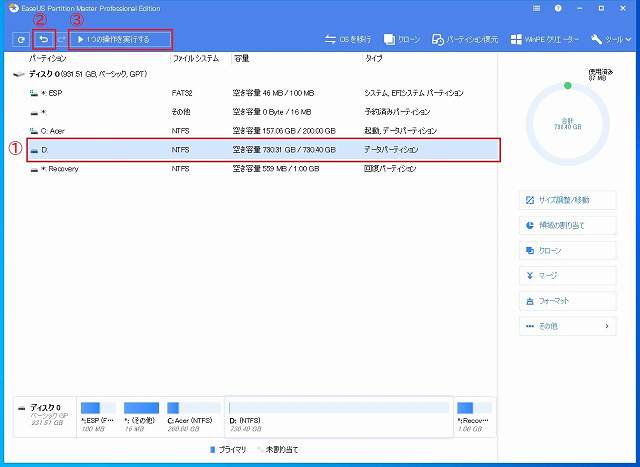Click the Clone button in right panel
The height and width of the screenshot is (467, 640).
click(568, 251)
